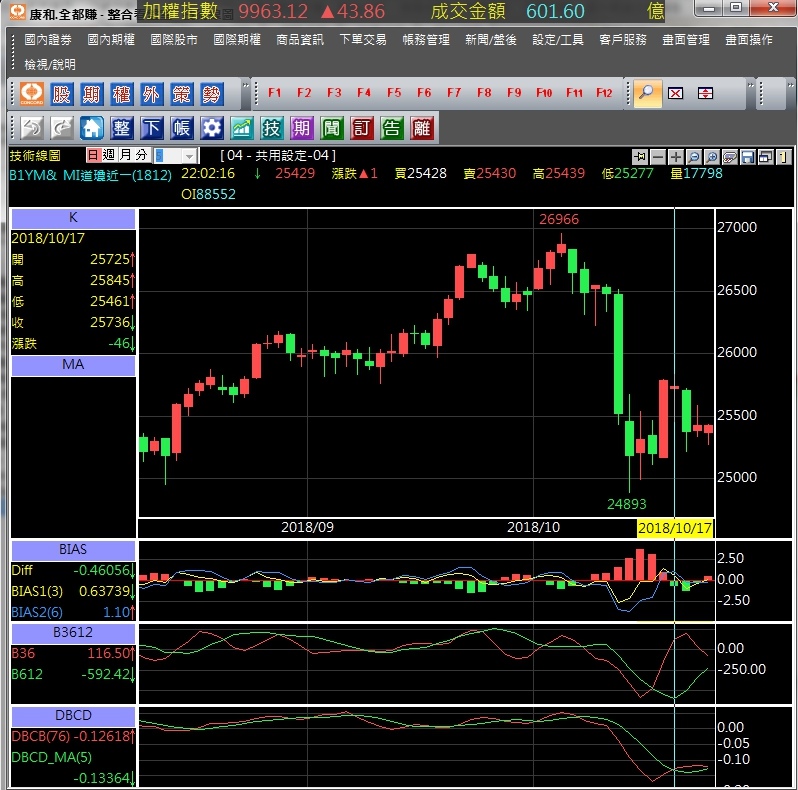This screenshot has height=790, width=798.
Task: Click the K panel header
Action: pyautogui.click(x=73, y=218)
